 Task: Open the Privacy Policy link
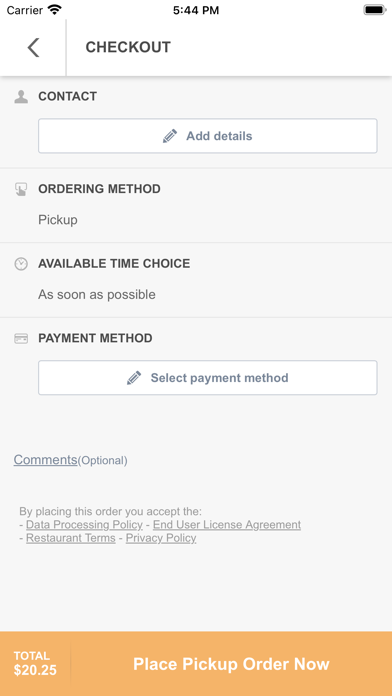161,538
